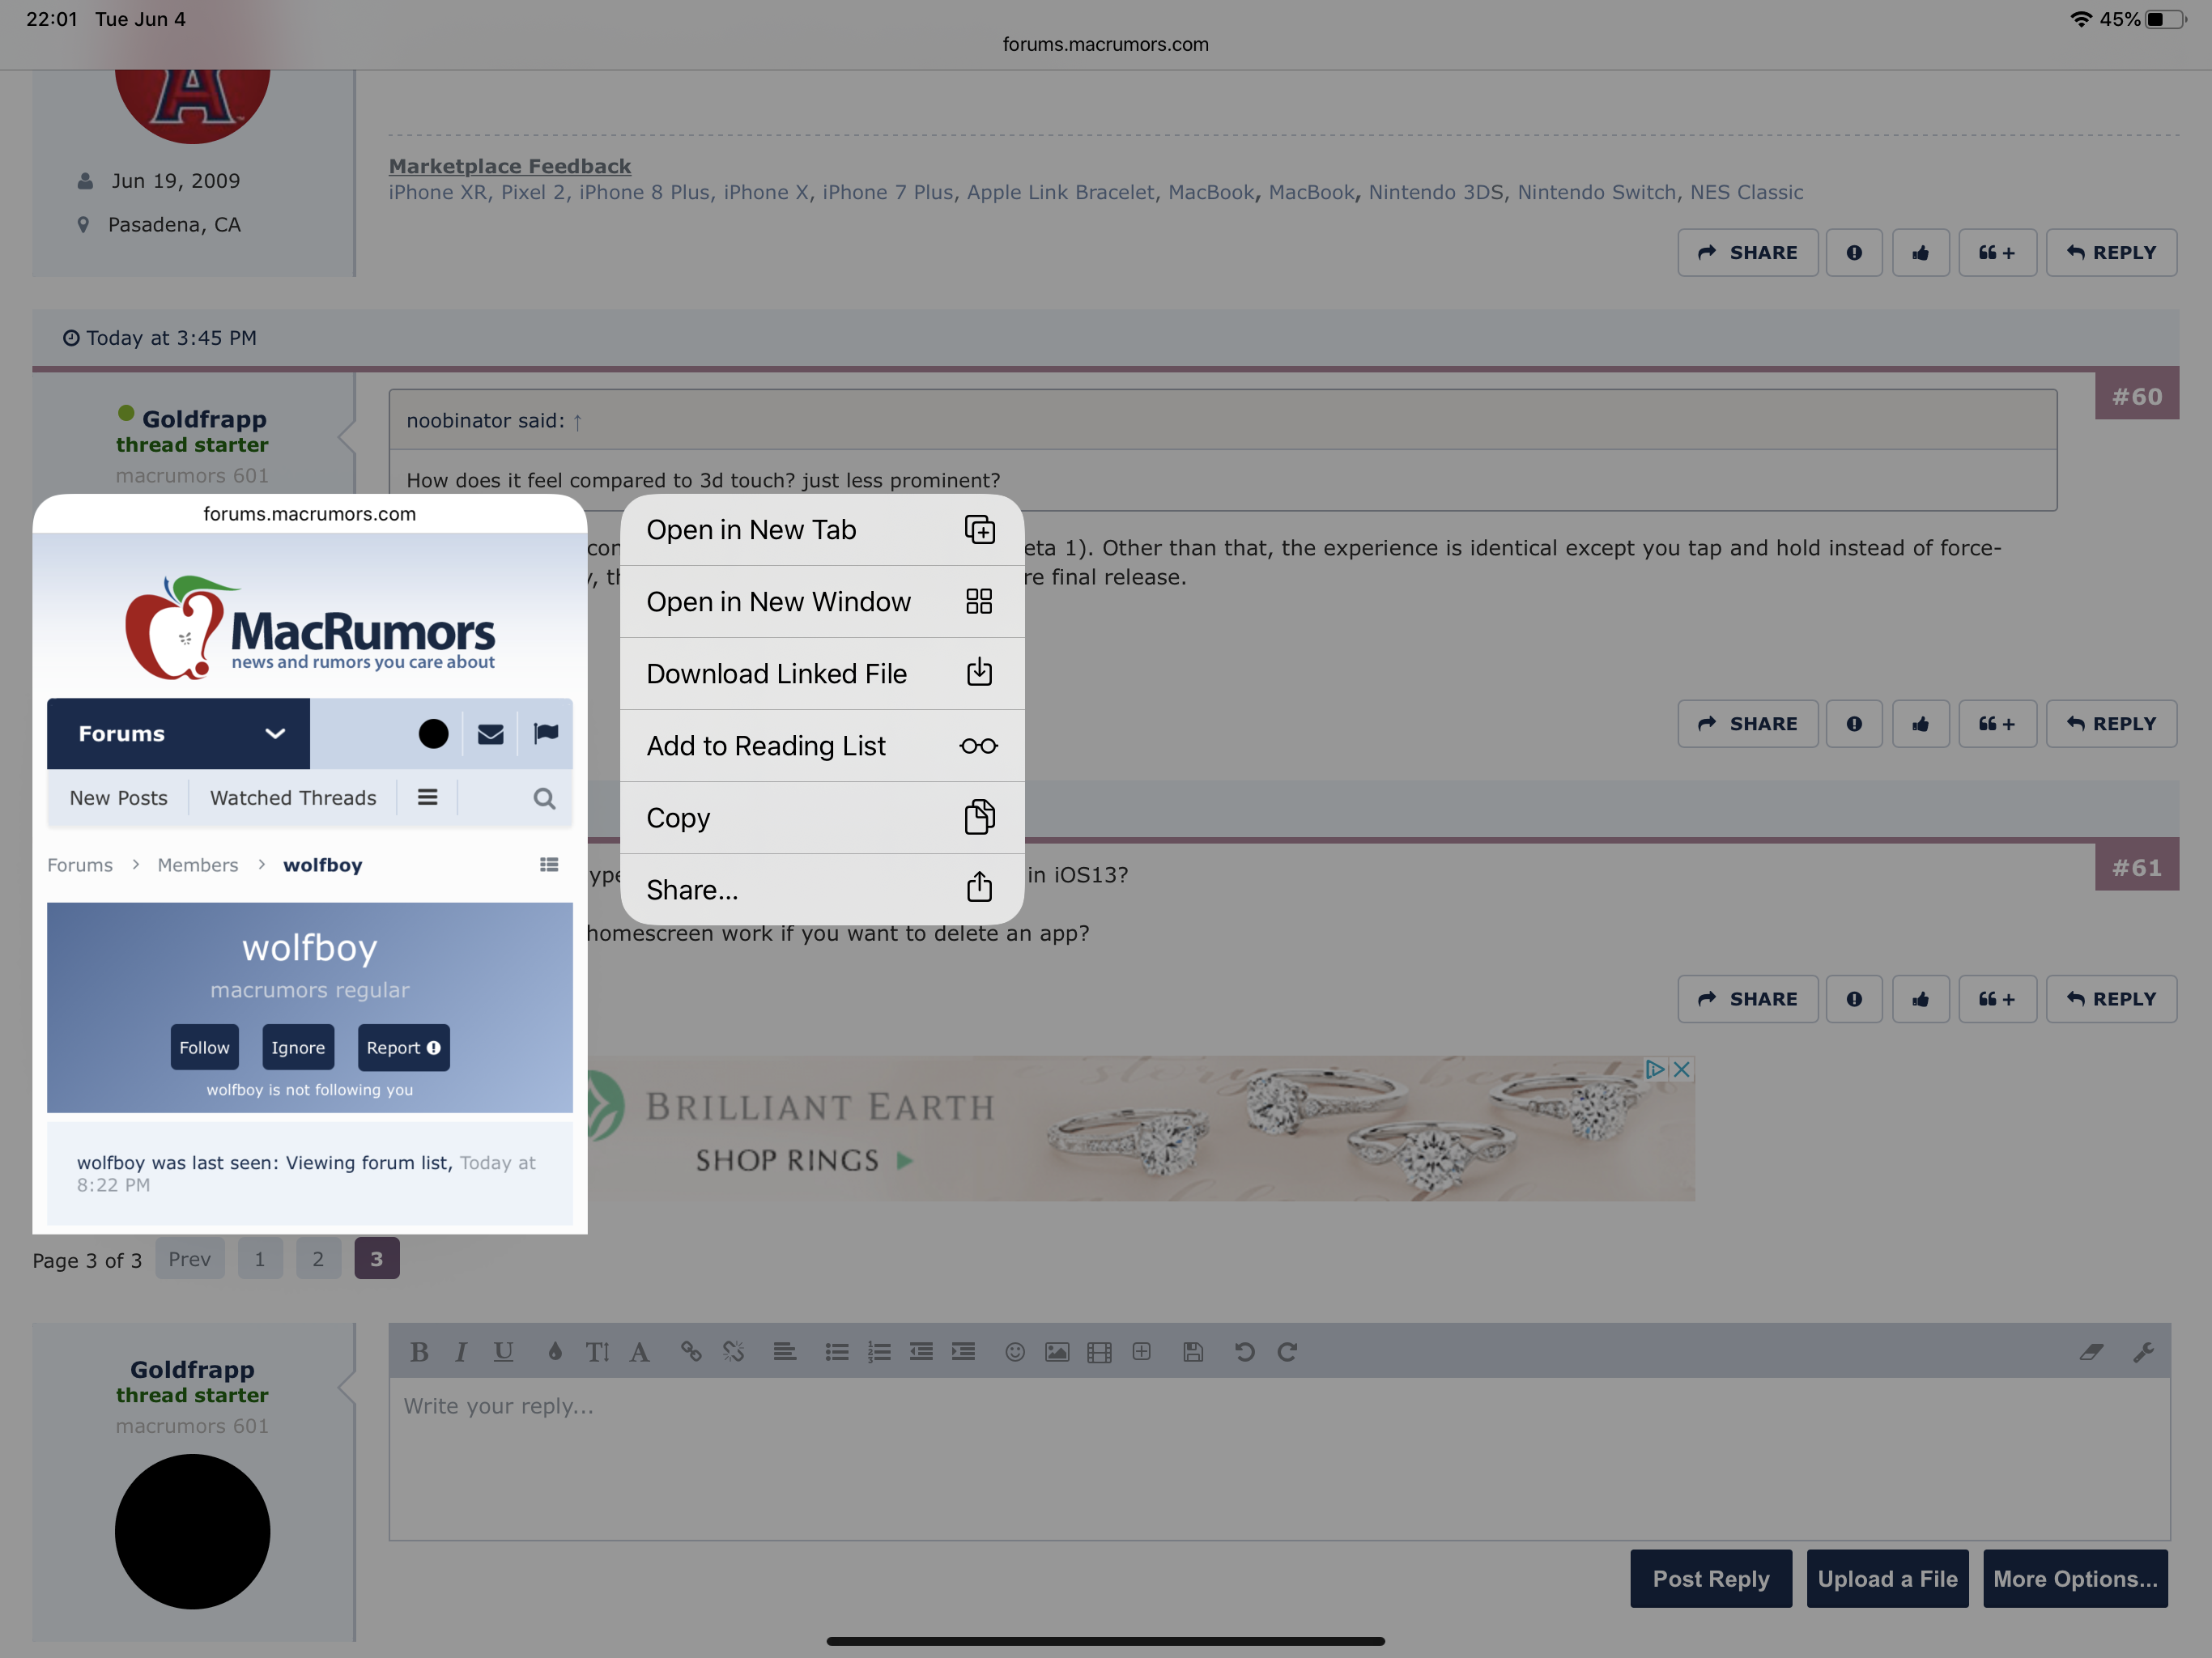
Task: Add post #60 to multi-quote
Action: (x=1997, y=724)
